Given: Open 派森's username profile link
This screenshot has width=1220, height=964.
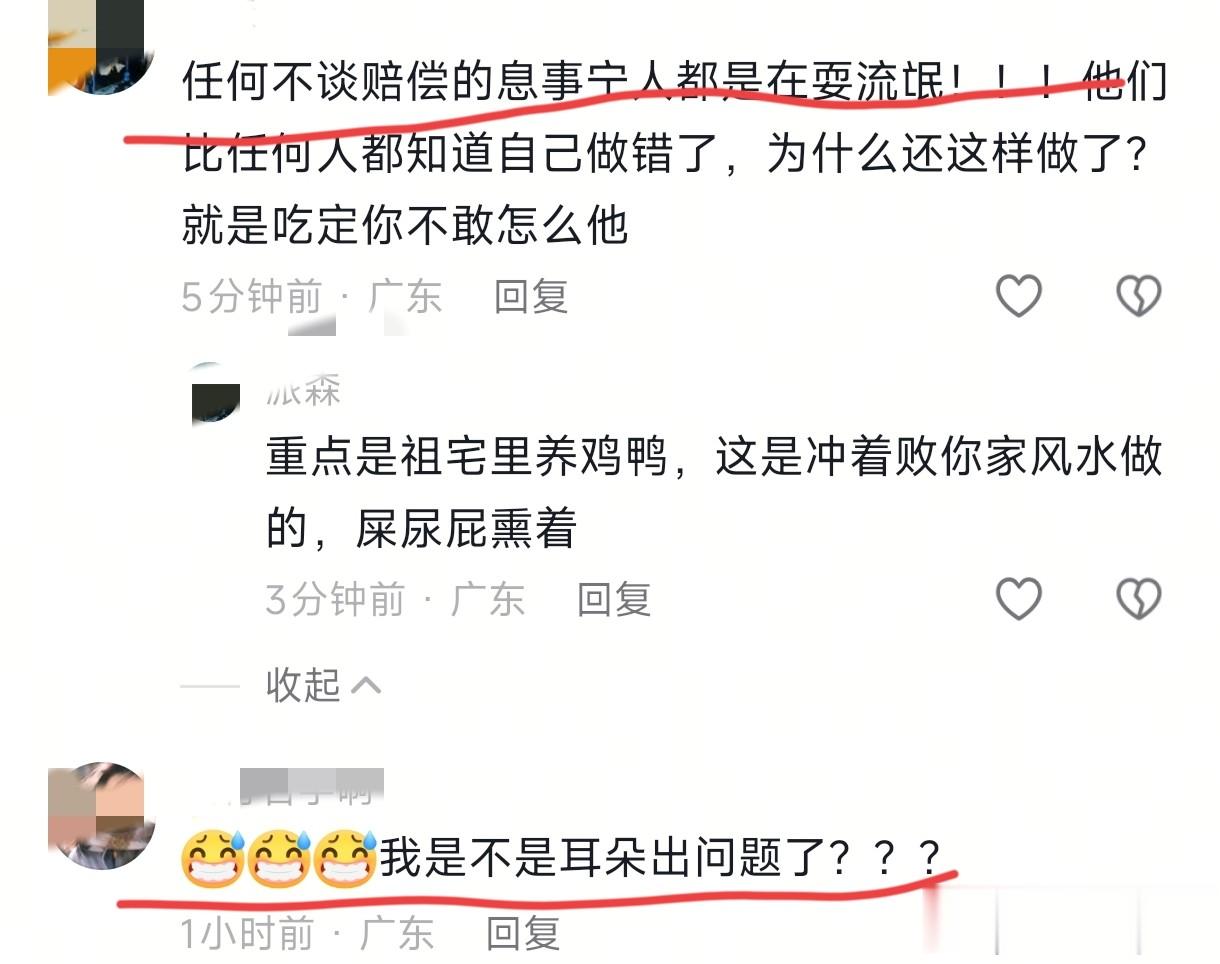Looking at the screenshot, I should tap(304, 391).
